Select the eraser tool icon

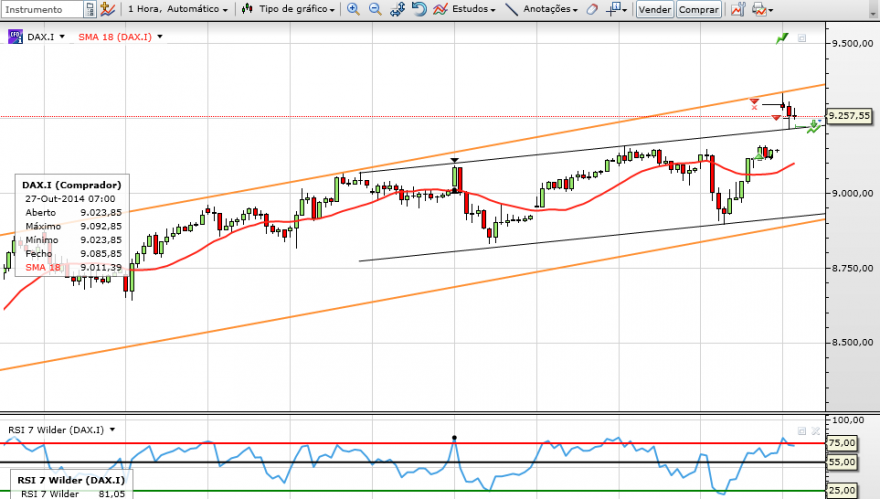[x=592, y=9]
